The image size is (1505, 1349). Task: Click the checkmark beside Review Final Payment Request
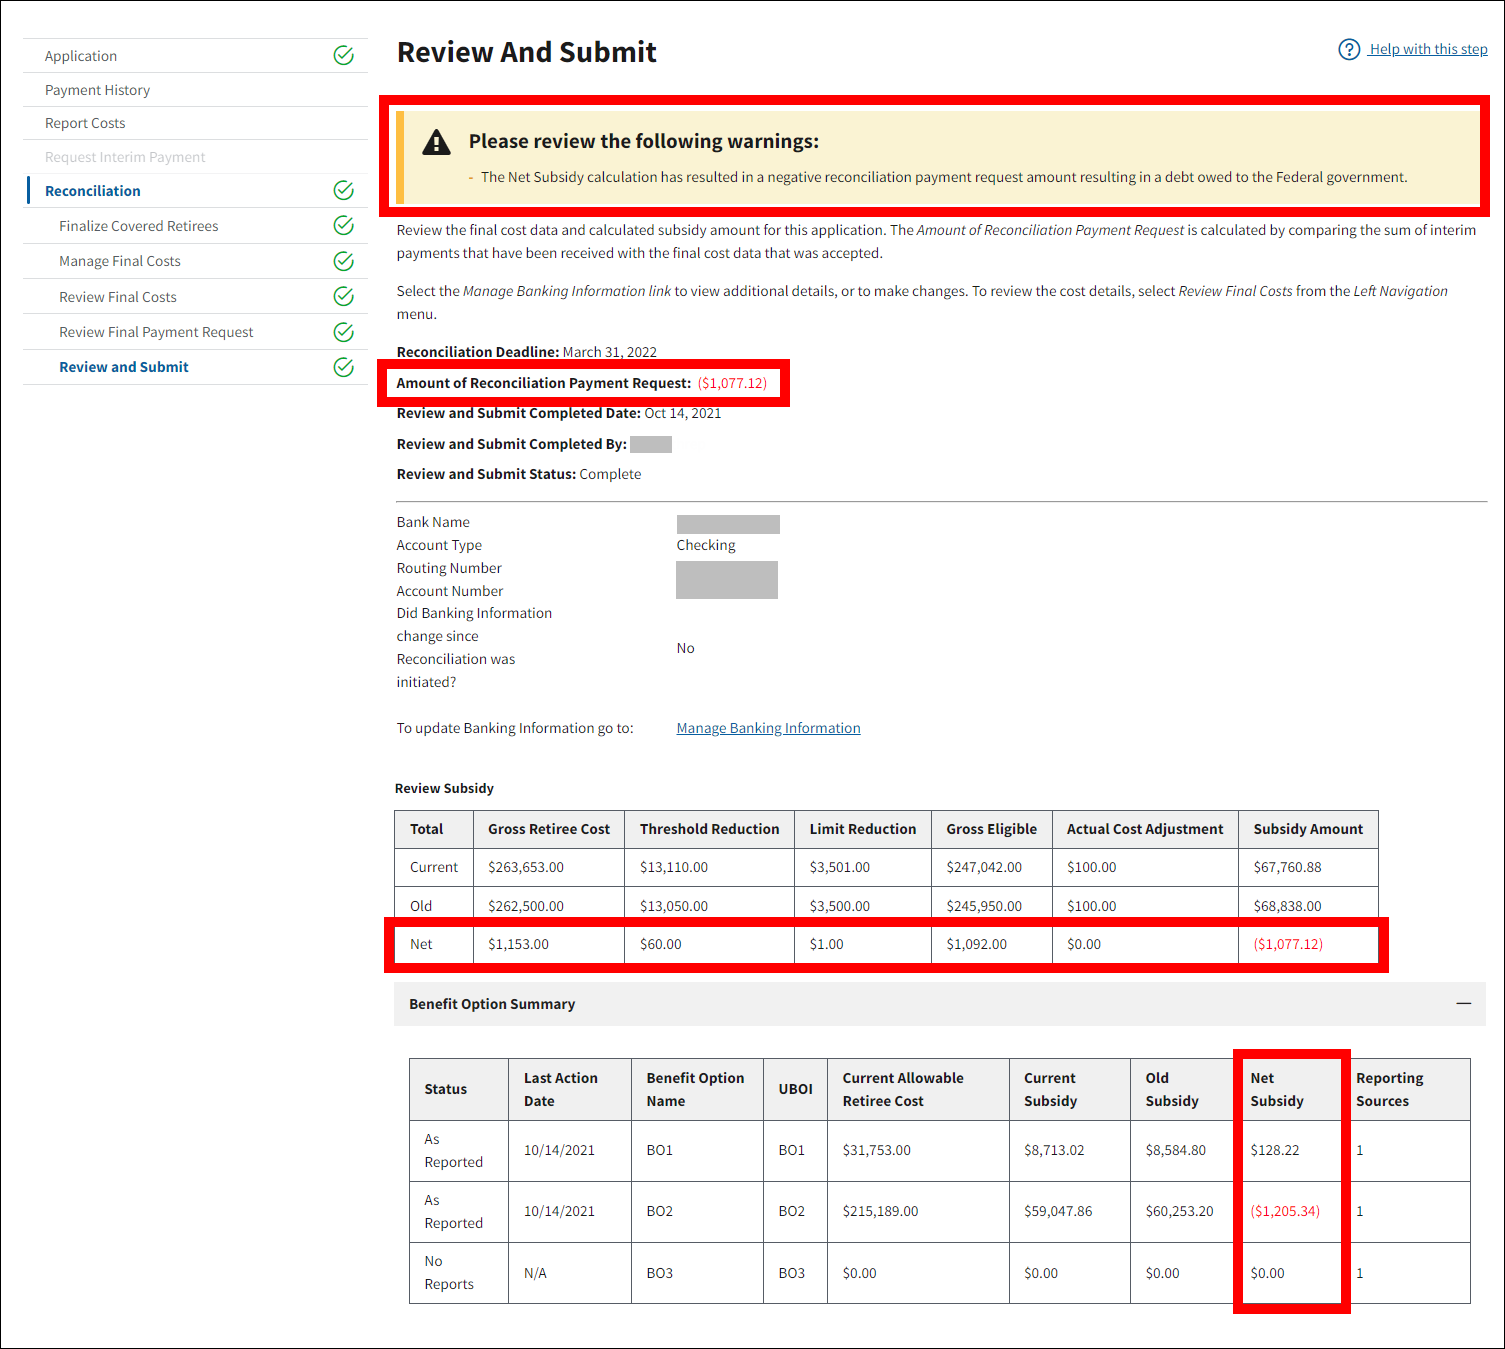(343, 332)
